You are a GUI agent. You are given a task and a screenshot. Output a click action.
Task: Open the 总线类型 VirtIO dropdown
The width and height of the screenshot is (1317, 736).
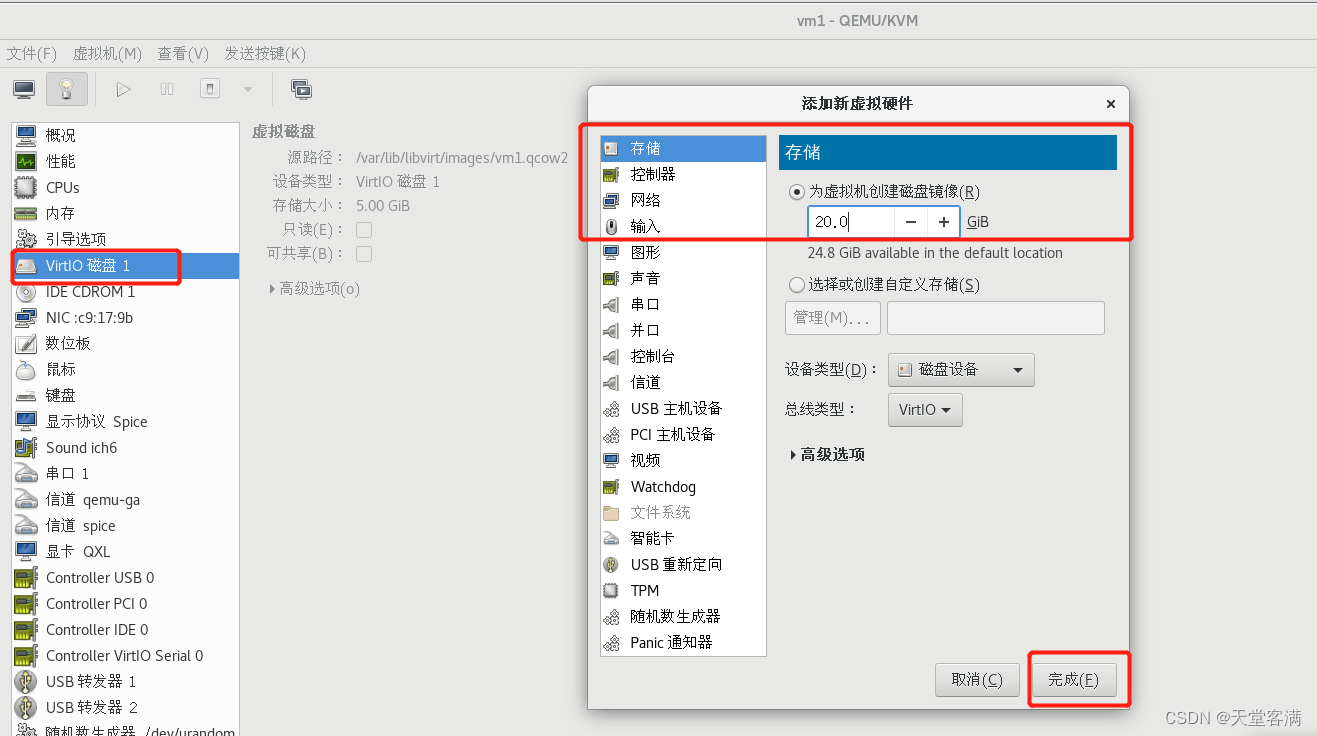click(x=925, y=409)
